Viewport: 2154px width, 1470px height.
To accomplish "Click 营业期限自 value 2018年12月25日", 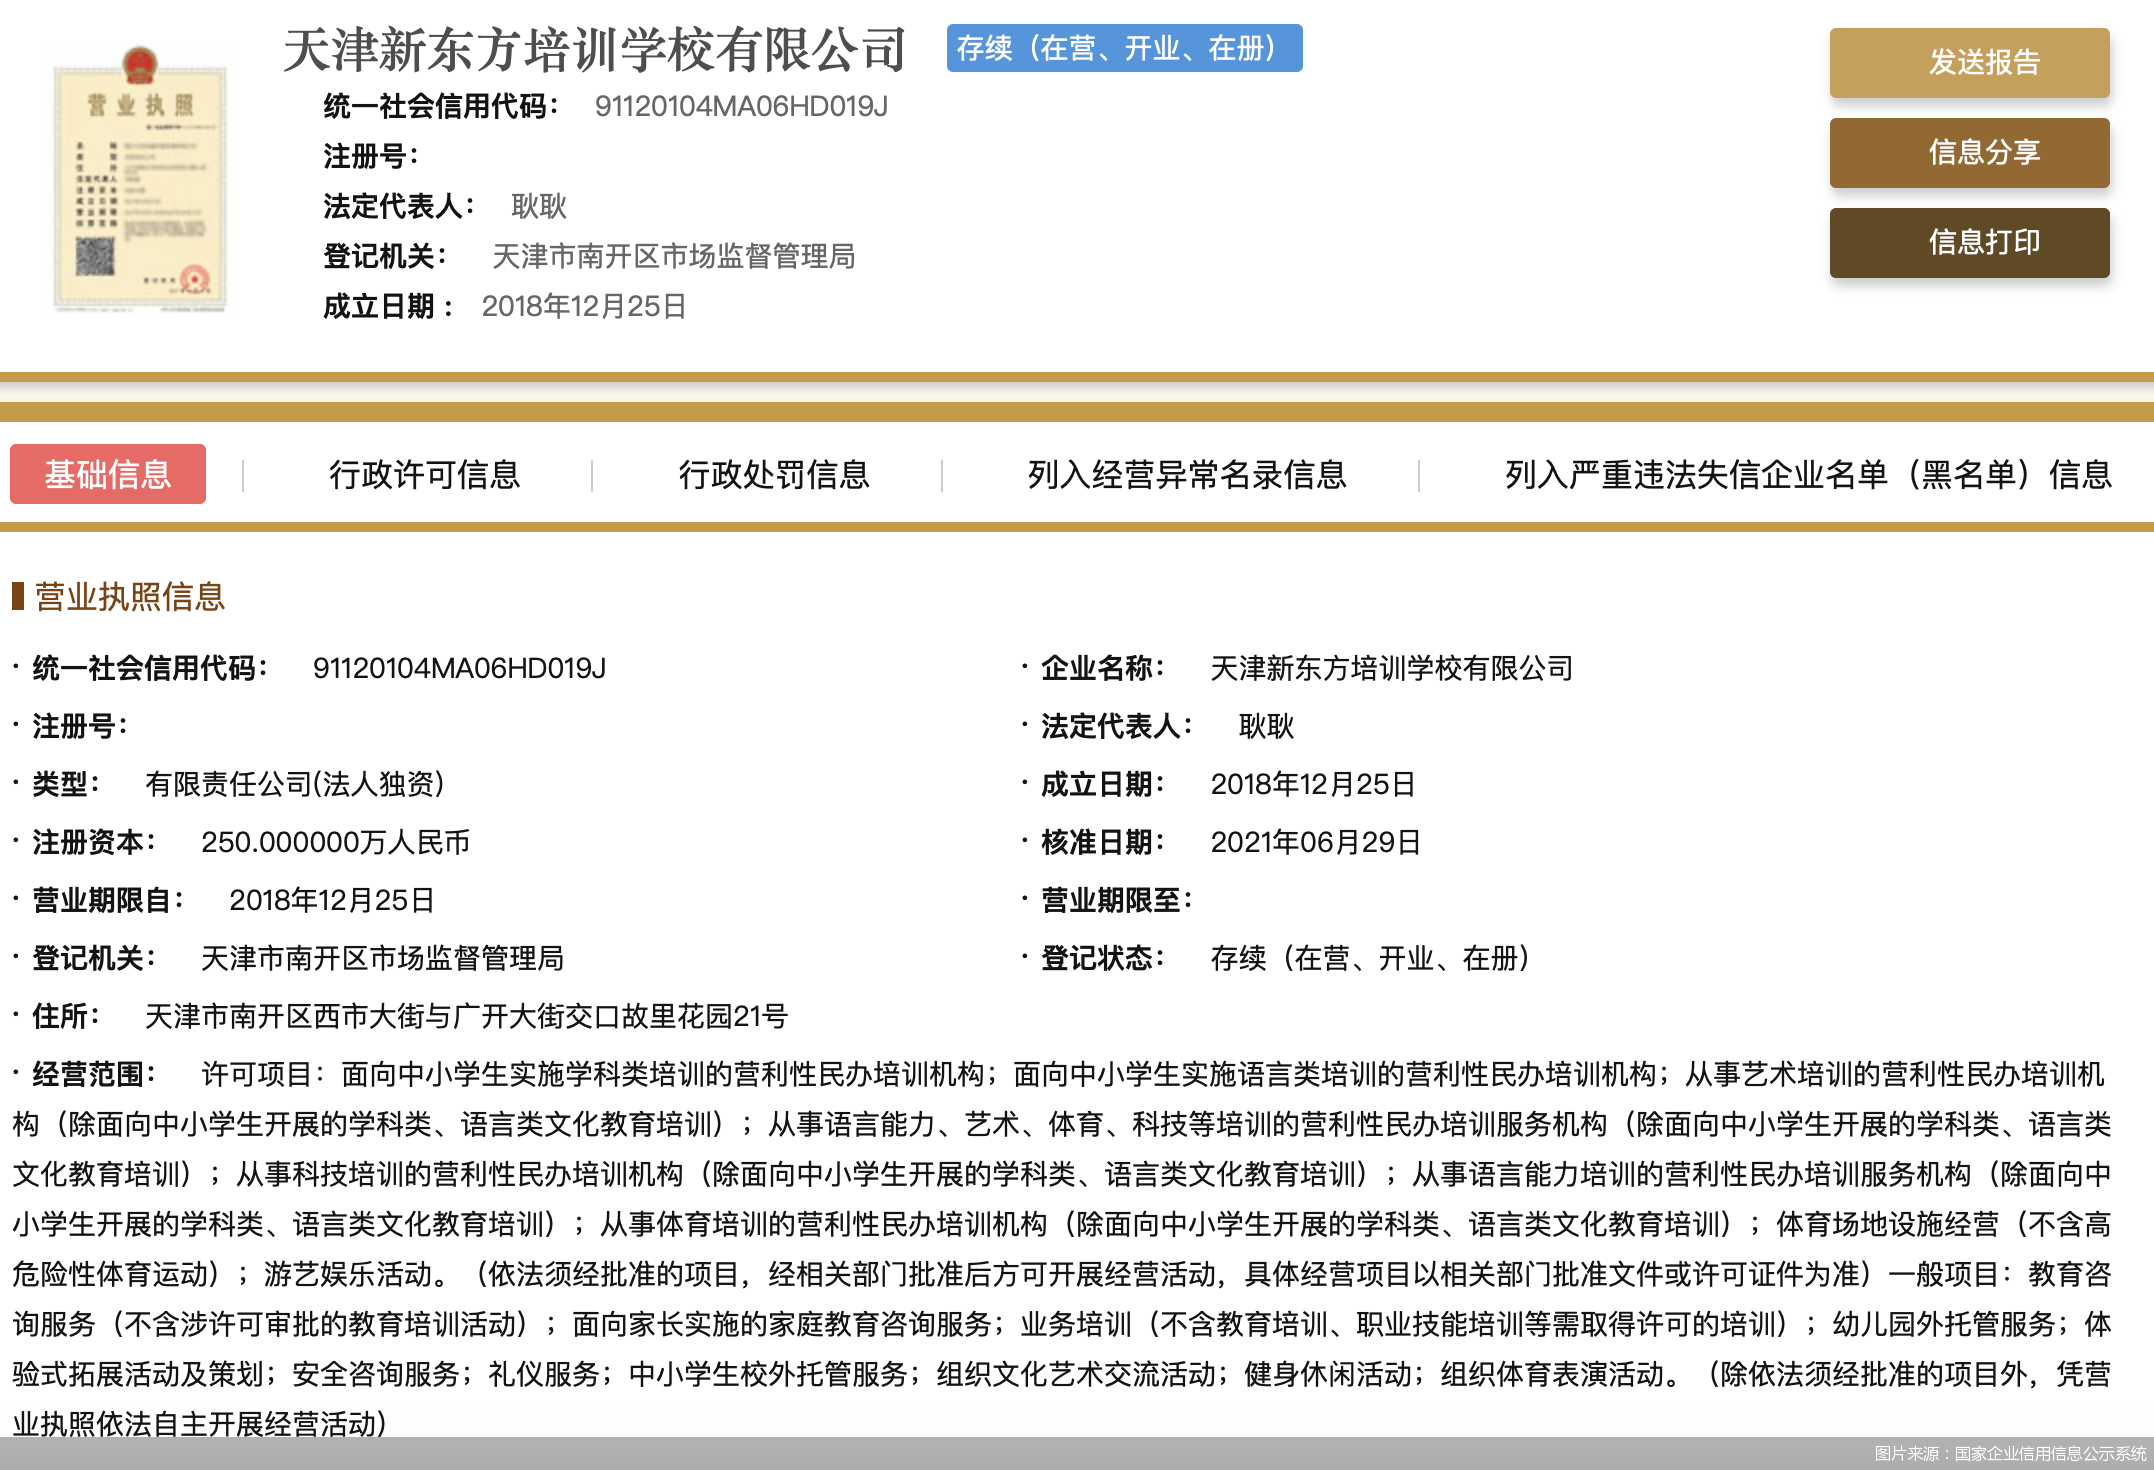I will 332,900.
